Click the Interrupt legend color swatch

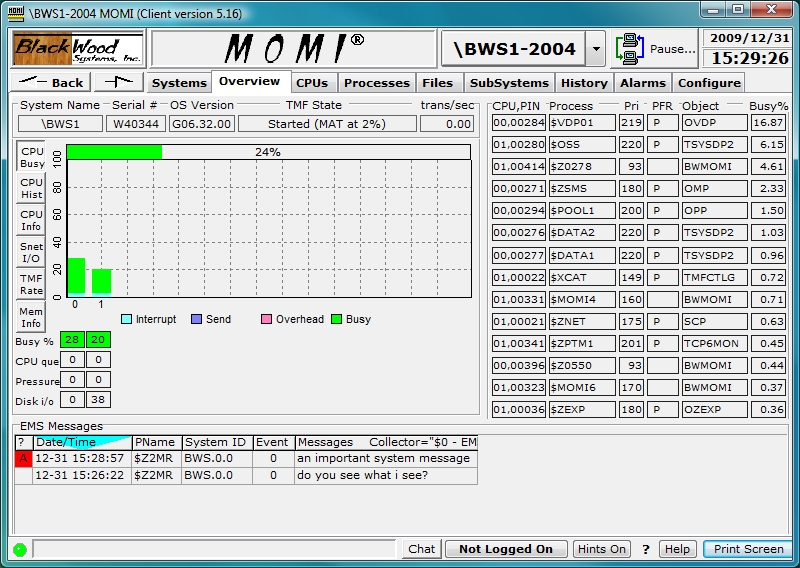pyautogui.click(x=127, y=319)
